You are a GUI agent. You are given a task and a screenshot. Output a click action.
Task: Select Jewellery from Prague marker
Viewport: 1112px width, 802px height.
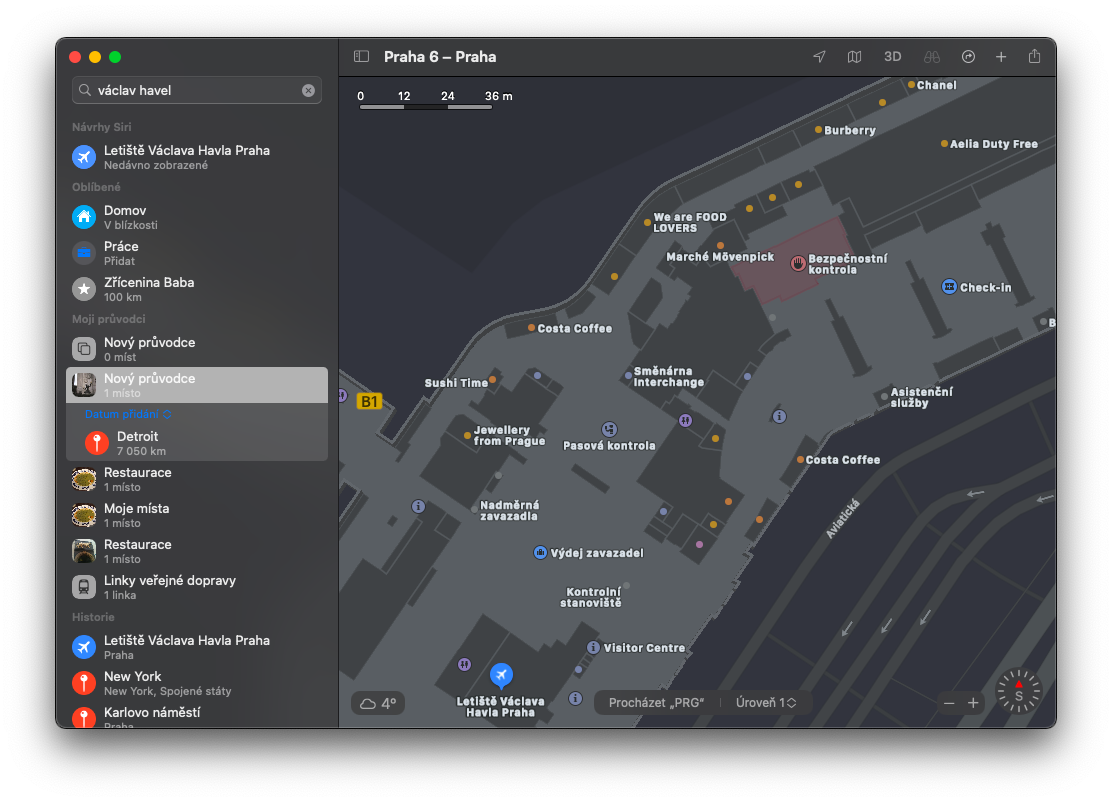pos(467,435)
